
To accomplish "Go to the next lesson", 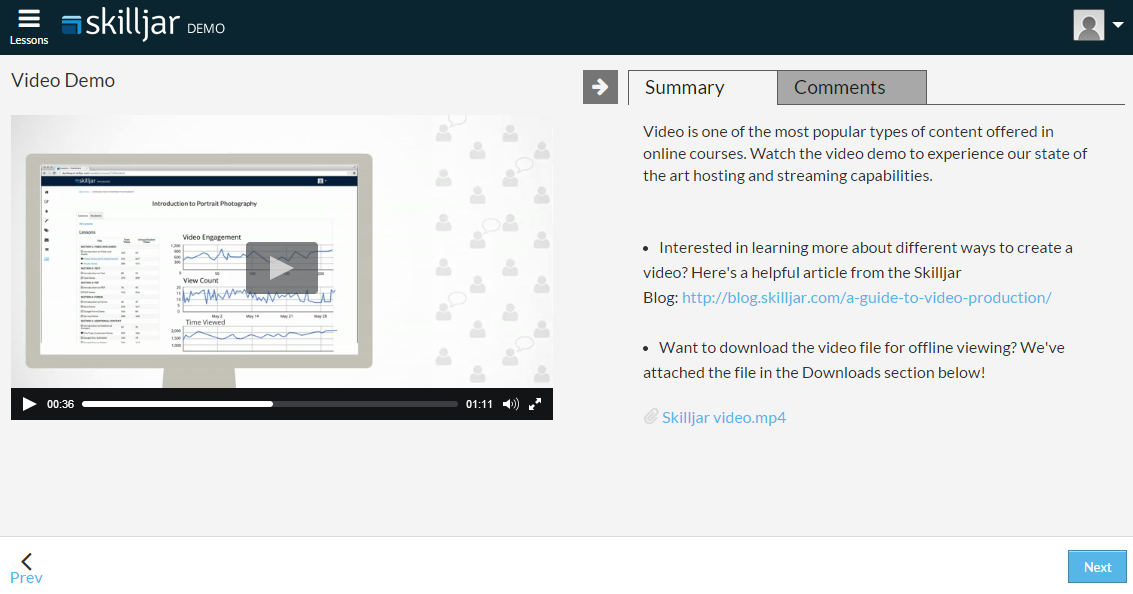I will coord(1097,567).
